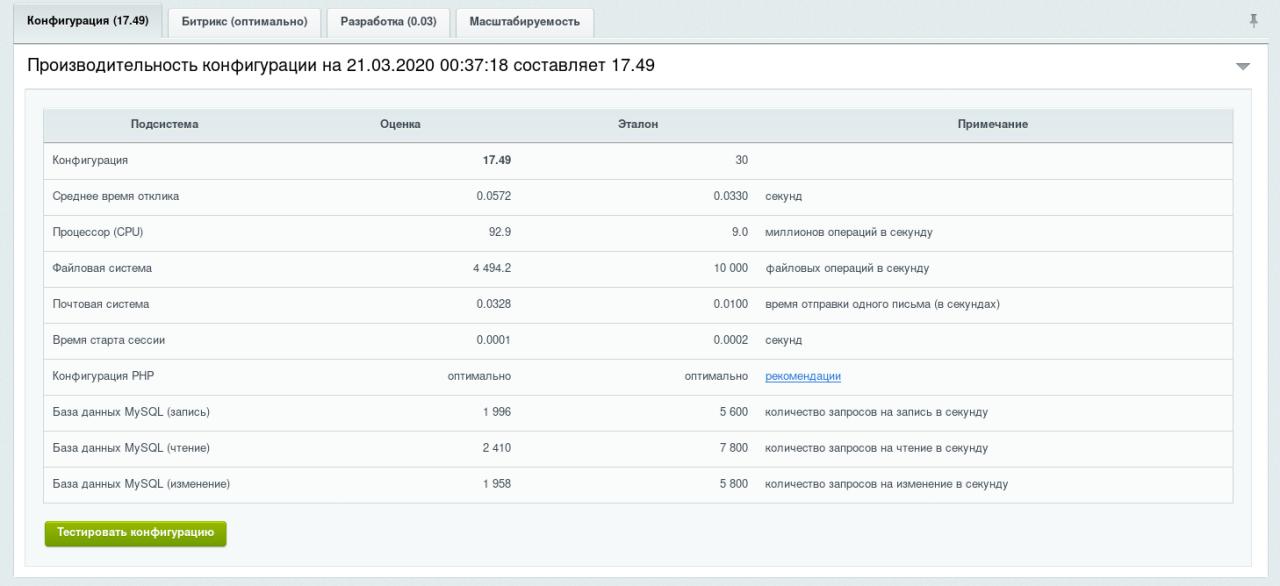
Task: Click the 0.0100 reference value
Action: pyautogui.click(x=731, y=304)
